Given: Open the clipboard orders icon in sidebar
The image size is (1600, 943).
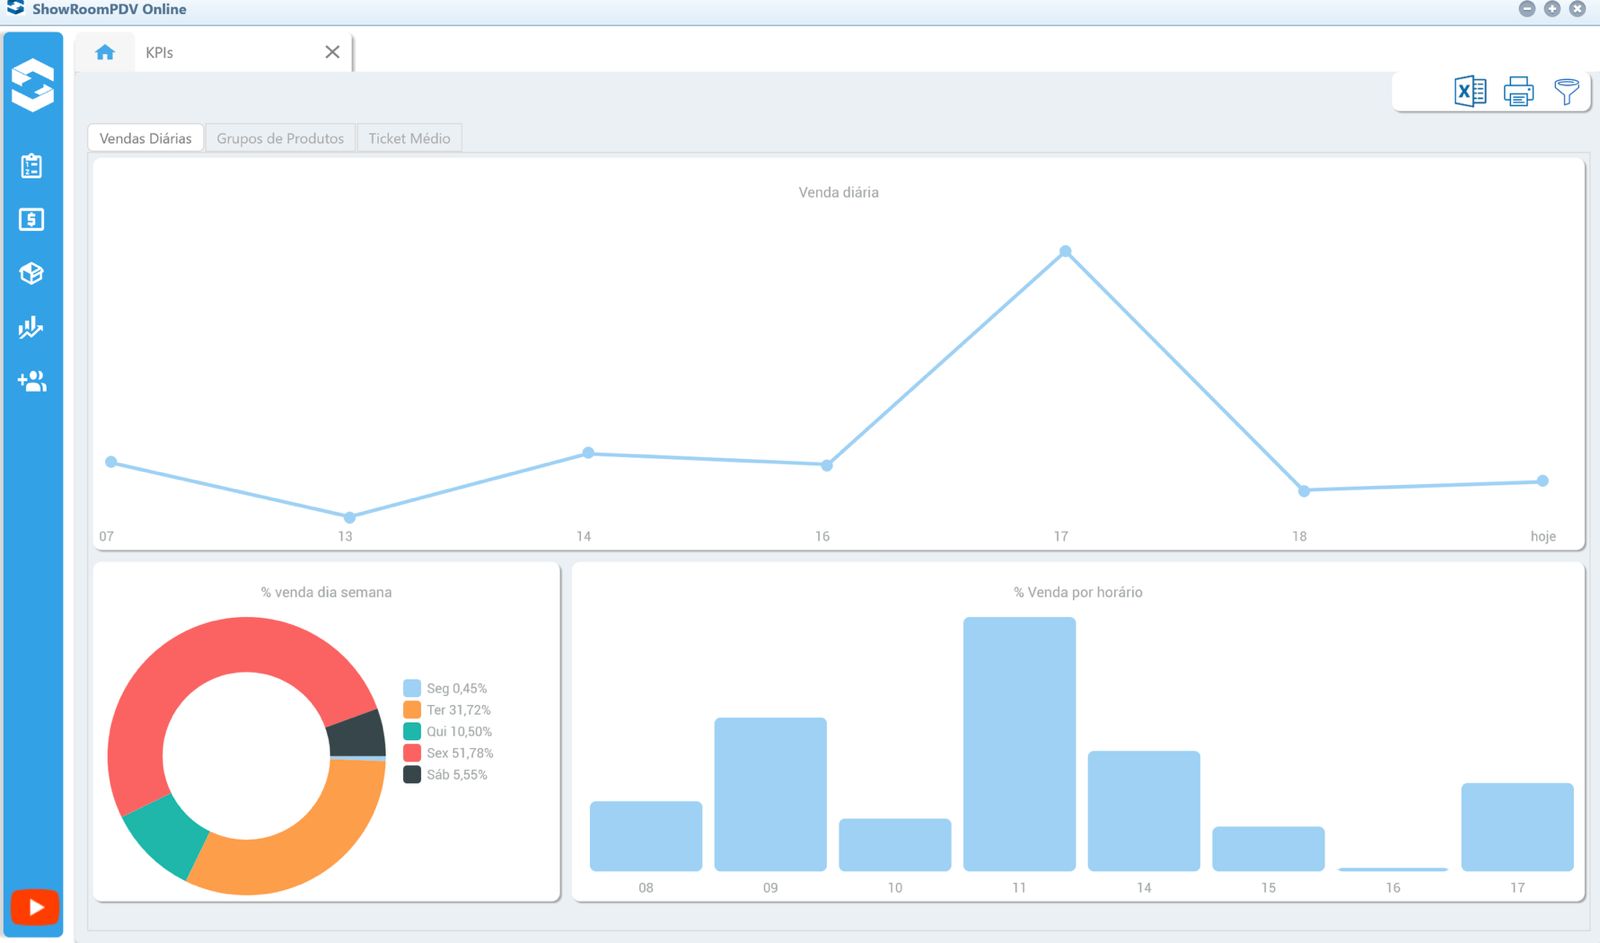Looking at the screenshot, I should pos(32,166).
